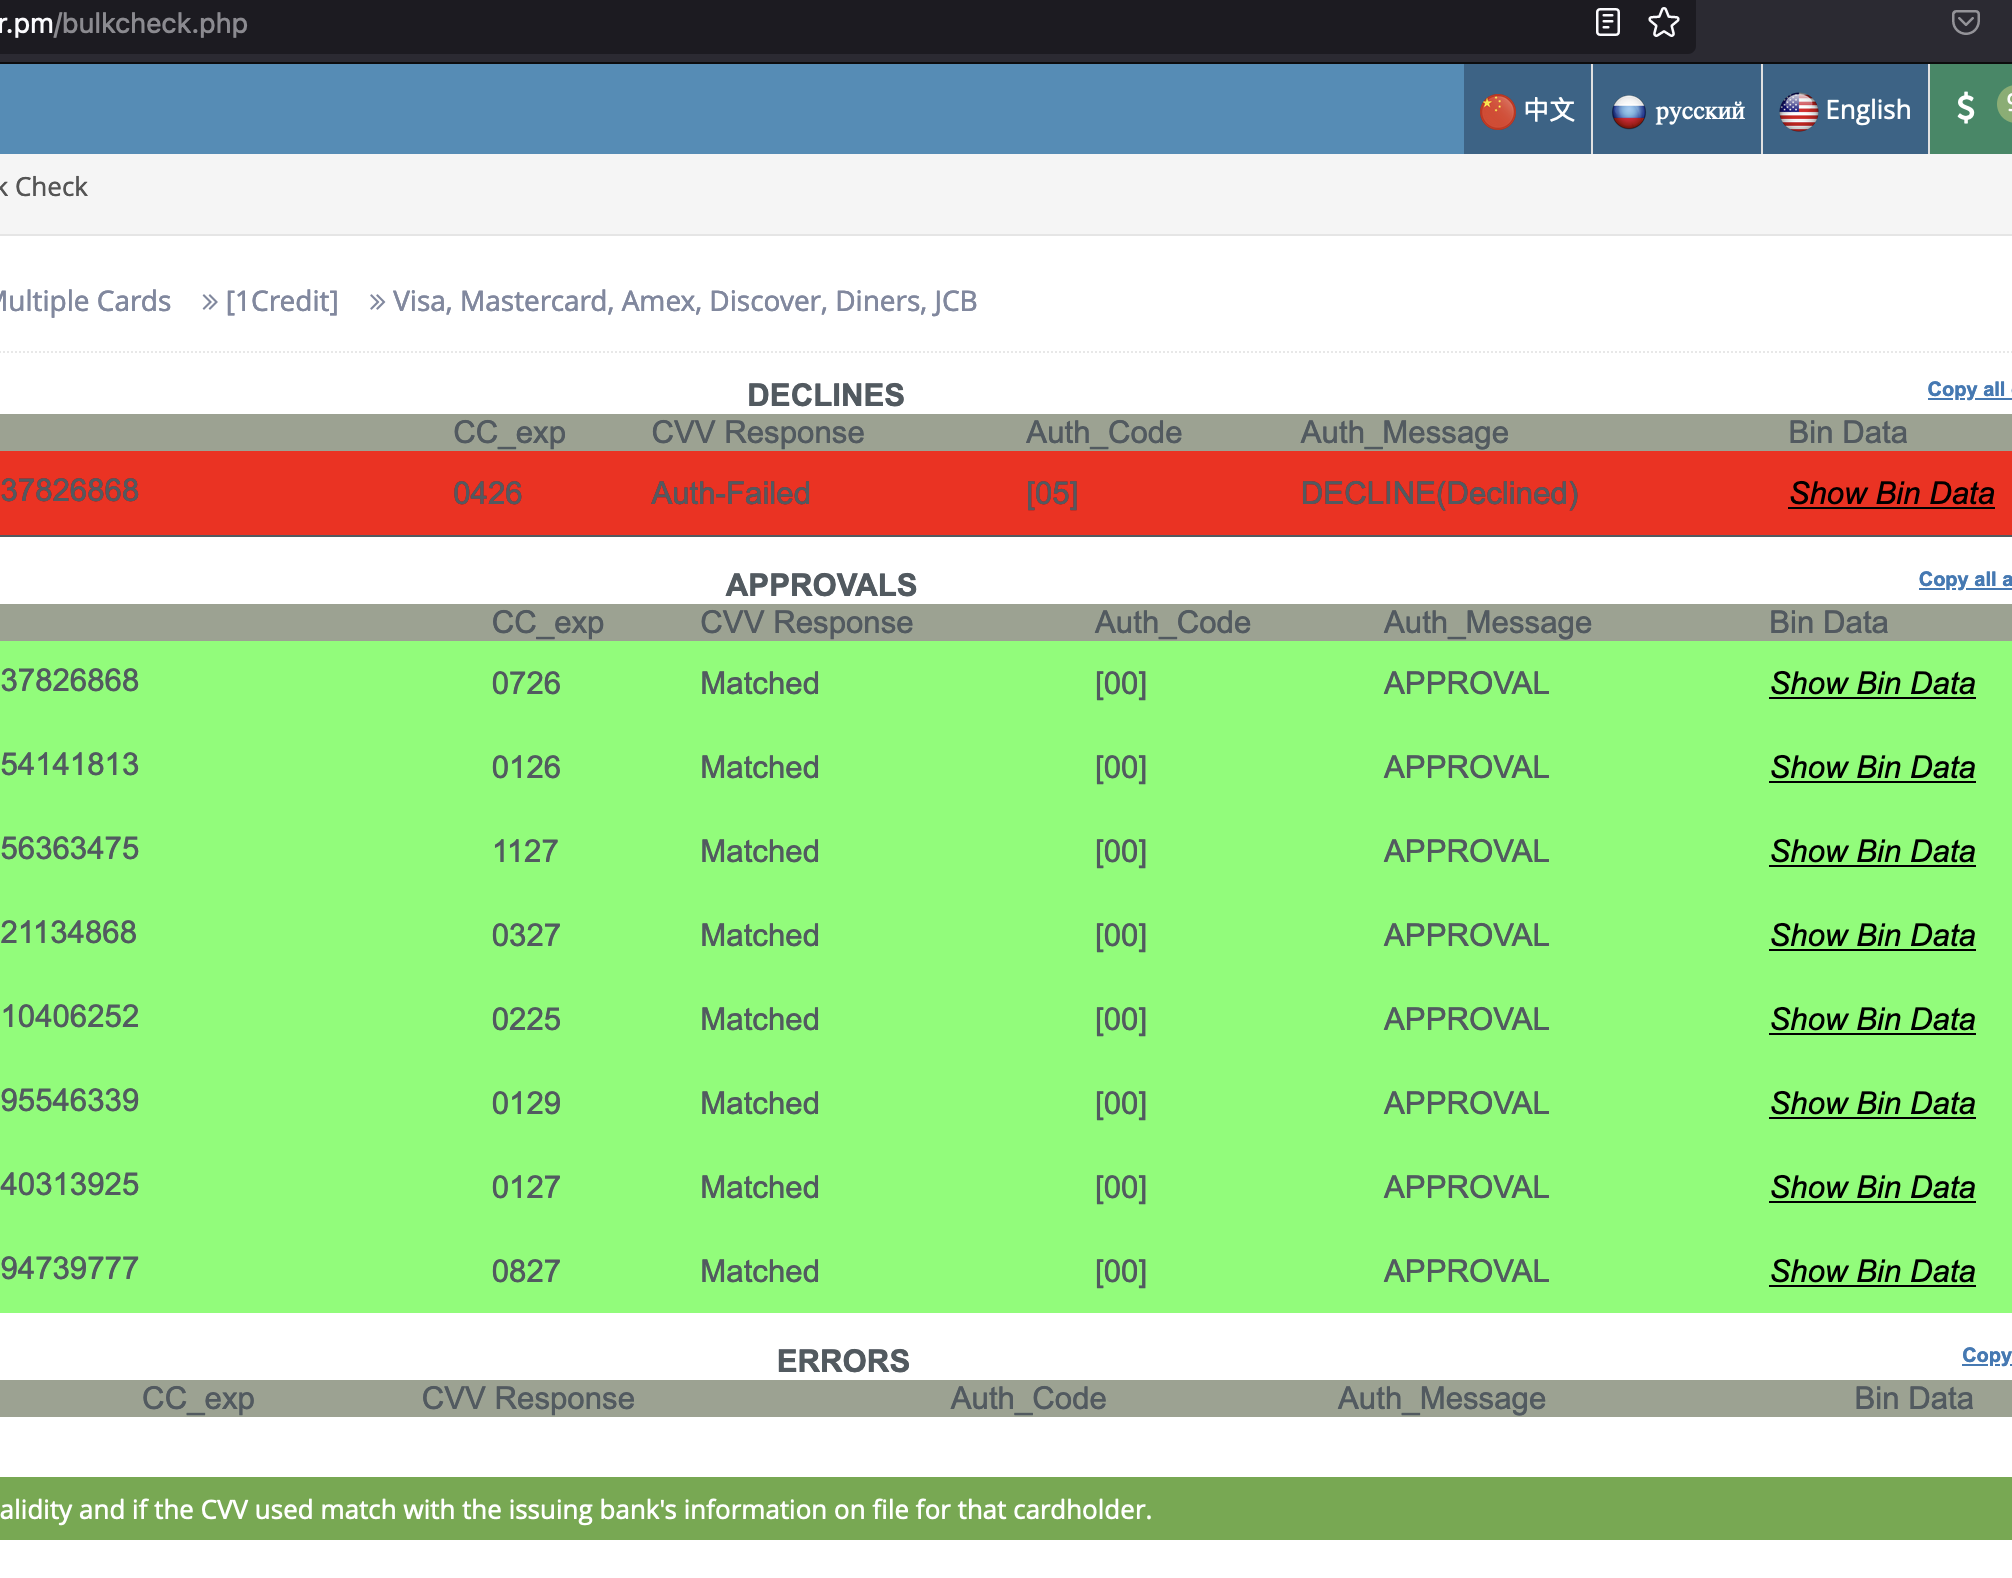The image size is (2012, 1578).
Task: Show Bin Data for 0327 expiry card
Action: click(x=1872, y=936)
